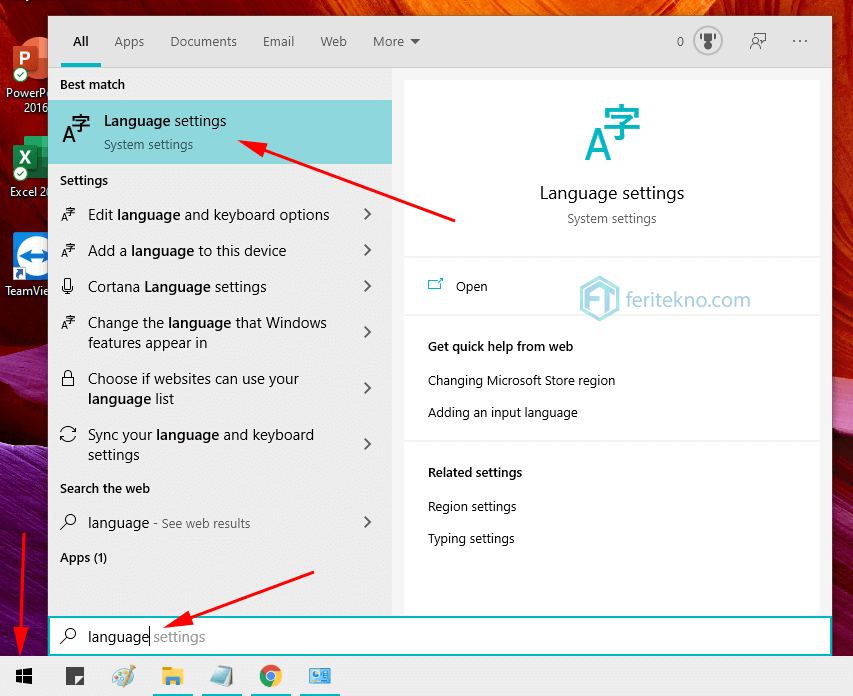Click language - See web results text
This screenshot has height=696, width=853.
169,523
